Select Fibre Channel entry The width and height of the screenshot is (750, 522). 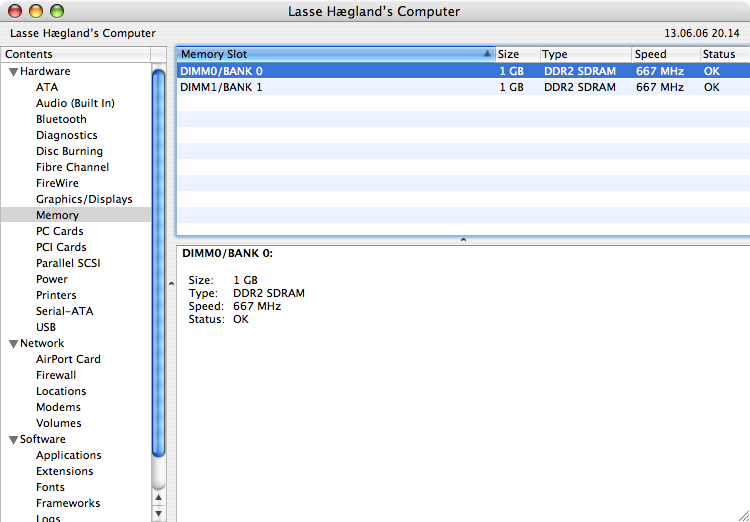tap(72, 167)
